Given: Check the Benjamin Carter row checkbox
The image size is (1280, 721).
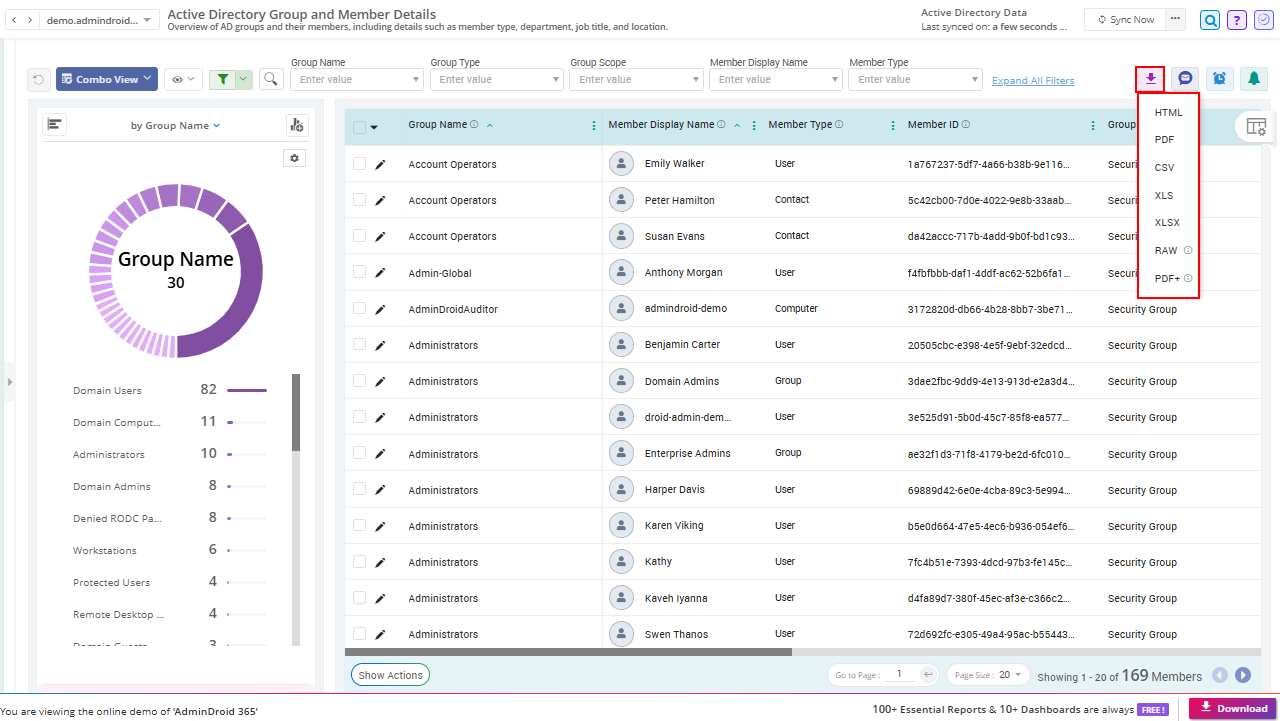Looking at the screenshot, I should [x=359, y=345].
